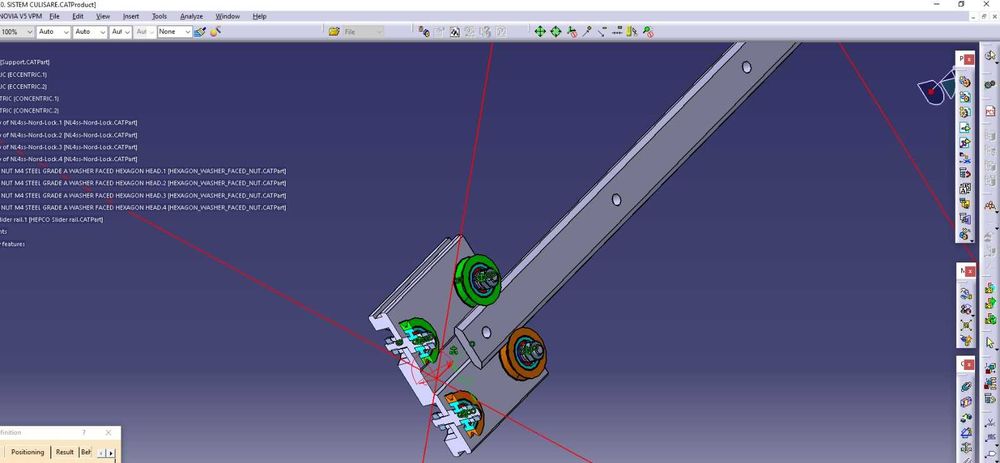Click the Graph Tree Reordering icon

[x=965, y=172]
